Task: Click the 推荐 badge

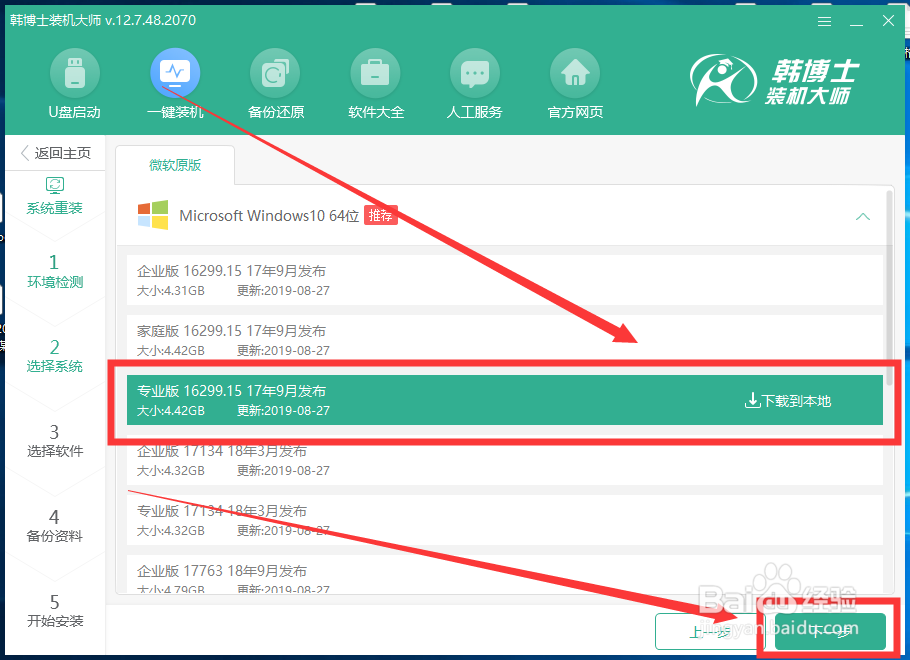Action: (x=381, y=215)
